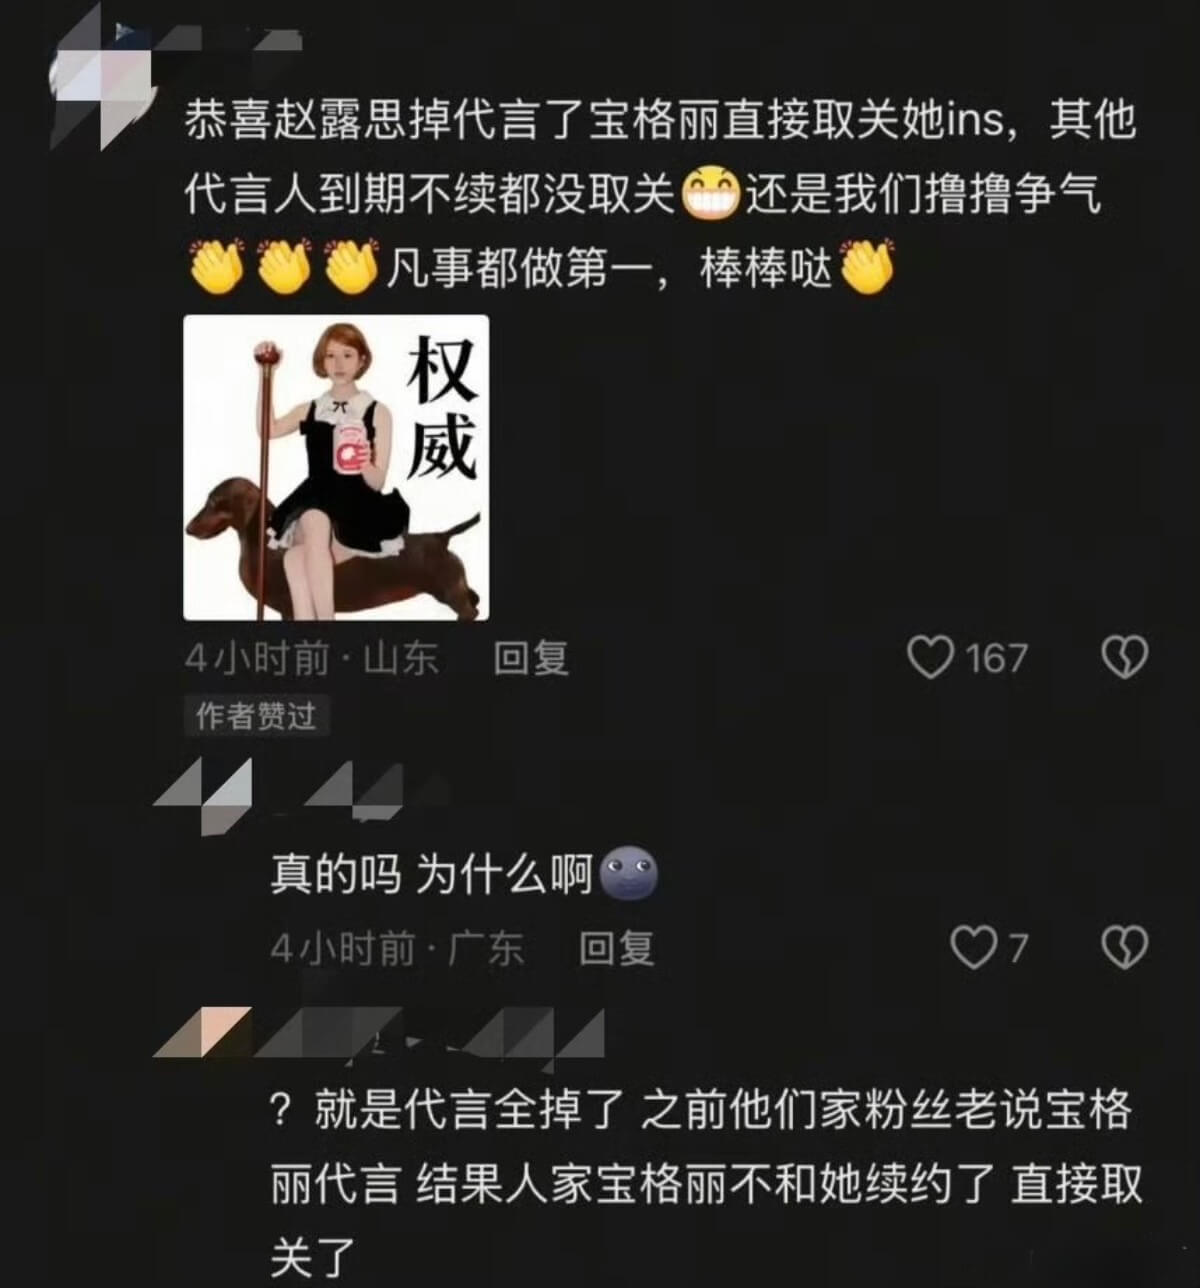Screen dimensions: 1200x1288
Task: Tap broken heart on the Guangdong reply
Action: pyautogui.click(x=1124, y=947)
